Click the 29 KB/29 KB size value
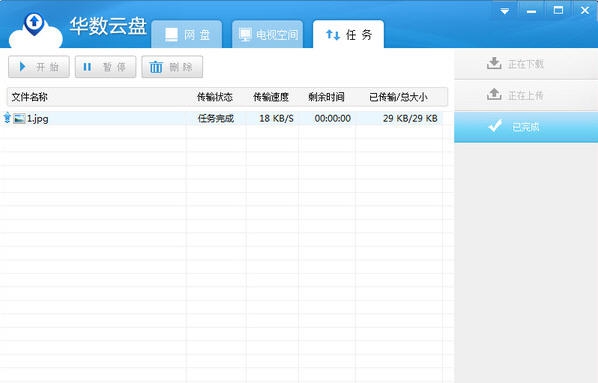Image resolution: width=598 pixels, height=383 pixels. coord(410,118)
